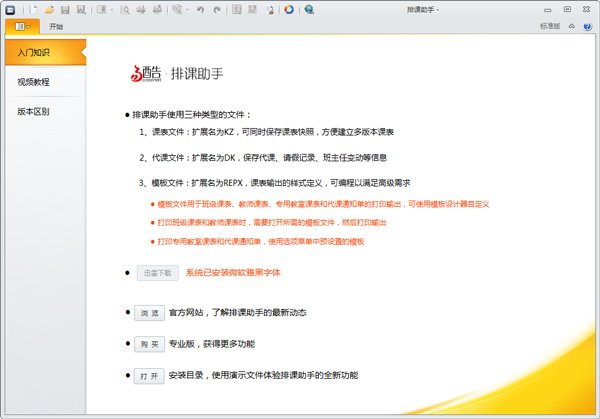Create a new file with the blank page icon
This screenshot has height=419, width=600.
(33, 10)
